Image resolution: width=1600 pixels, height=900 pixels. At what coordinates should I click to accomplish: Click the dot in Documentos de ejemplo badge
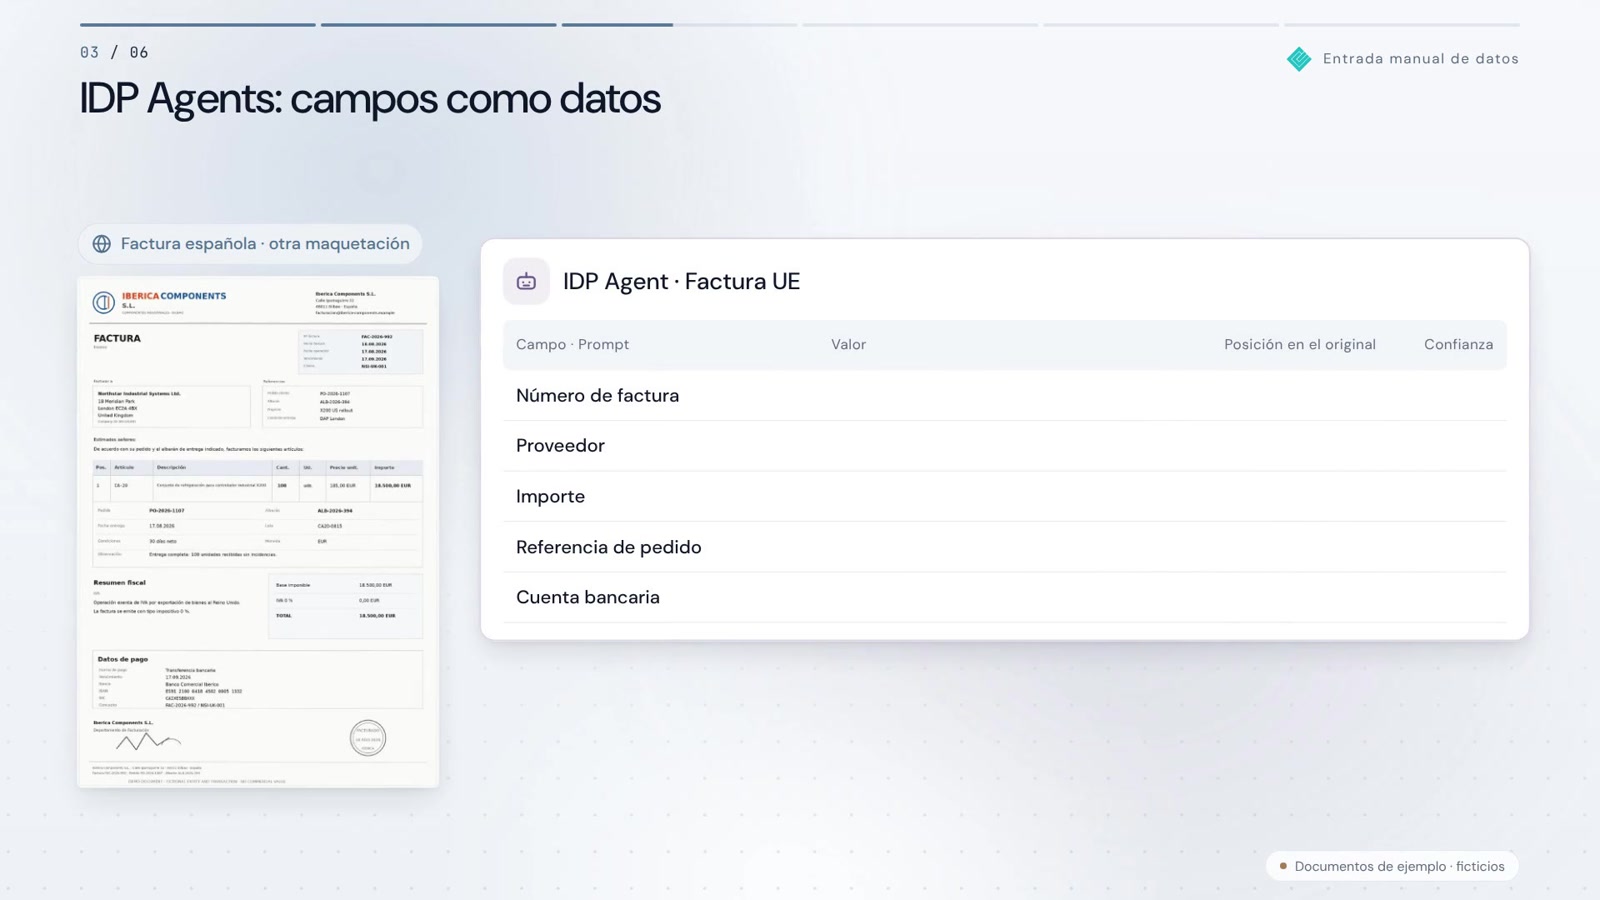click(x=1283, y=866)
